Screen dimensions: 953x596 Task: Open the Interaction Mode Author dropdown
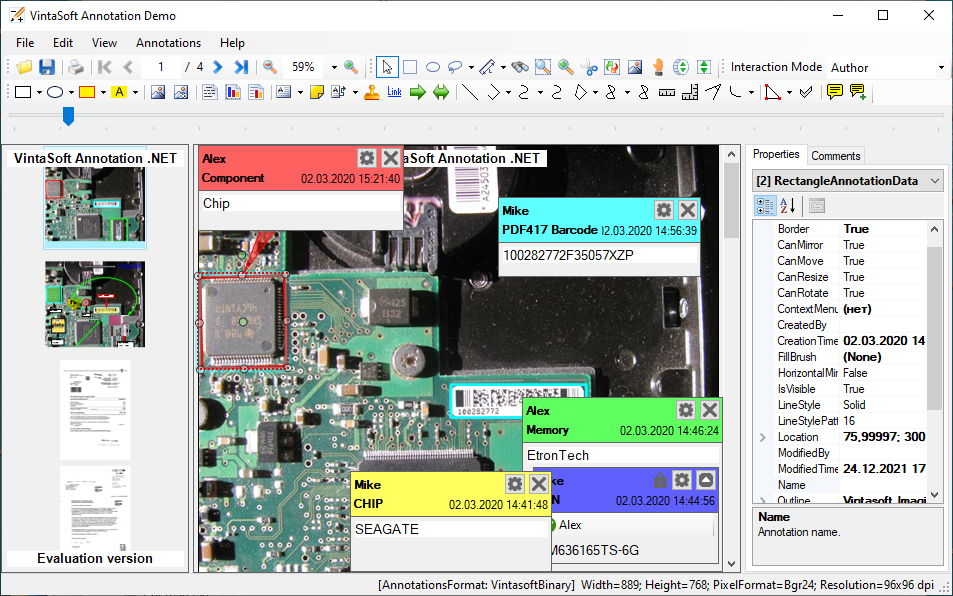click(x=940, y=68)
